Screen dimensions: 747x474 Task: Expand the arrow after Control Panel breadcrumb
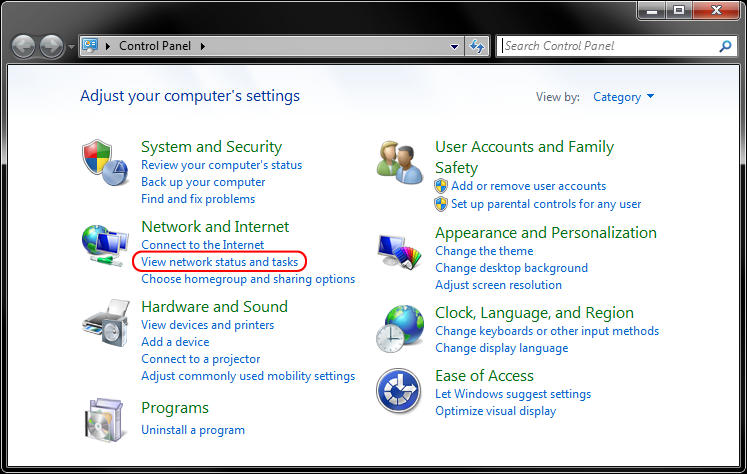pos(202,46)
